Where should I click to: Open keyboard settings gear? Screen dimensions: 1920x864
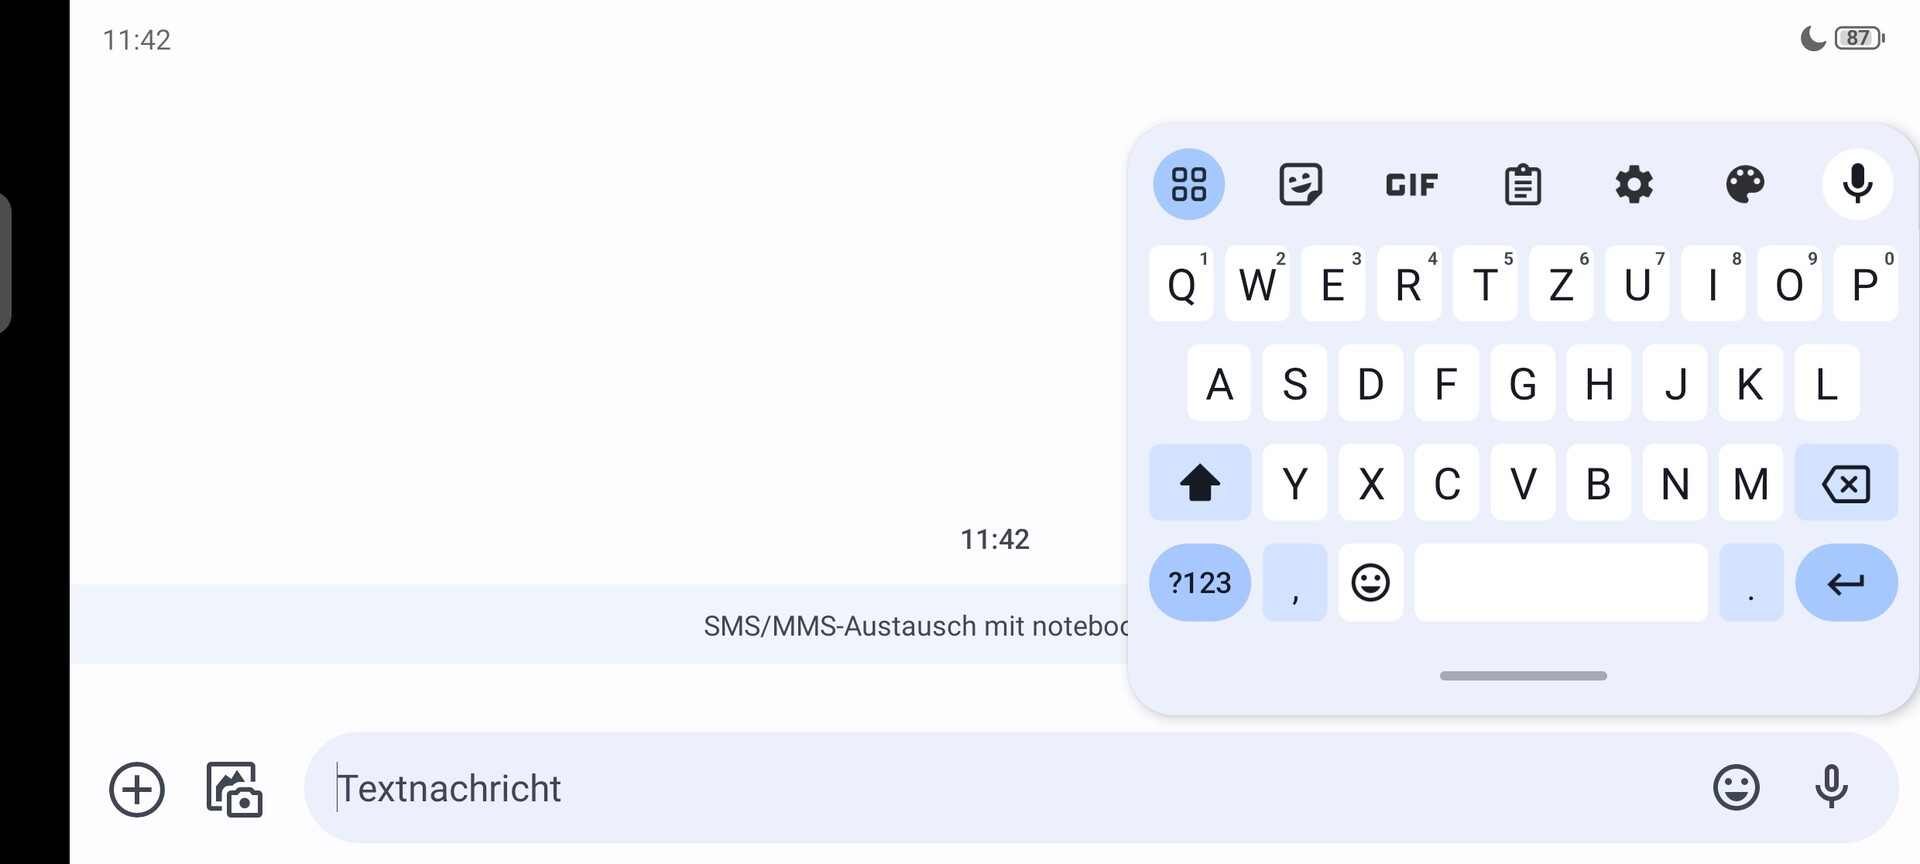[x=1634, y=184]
